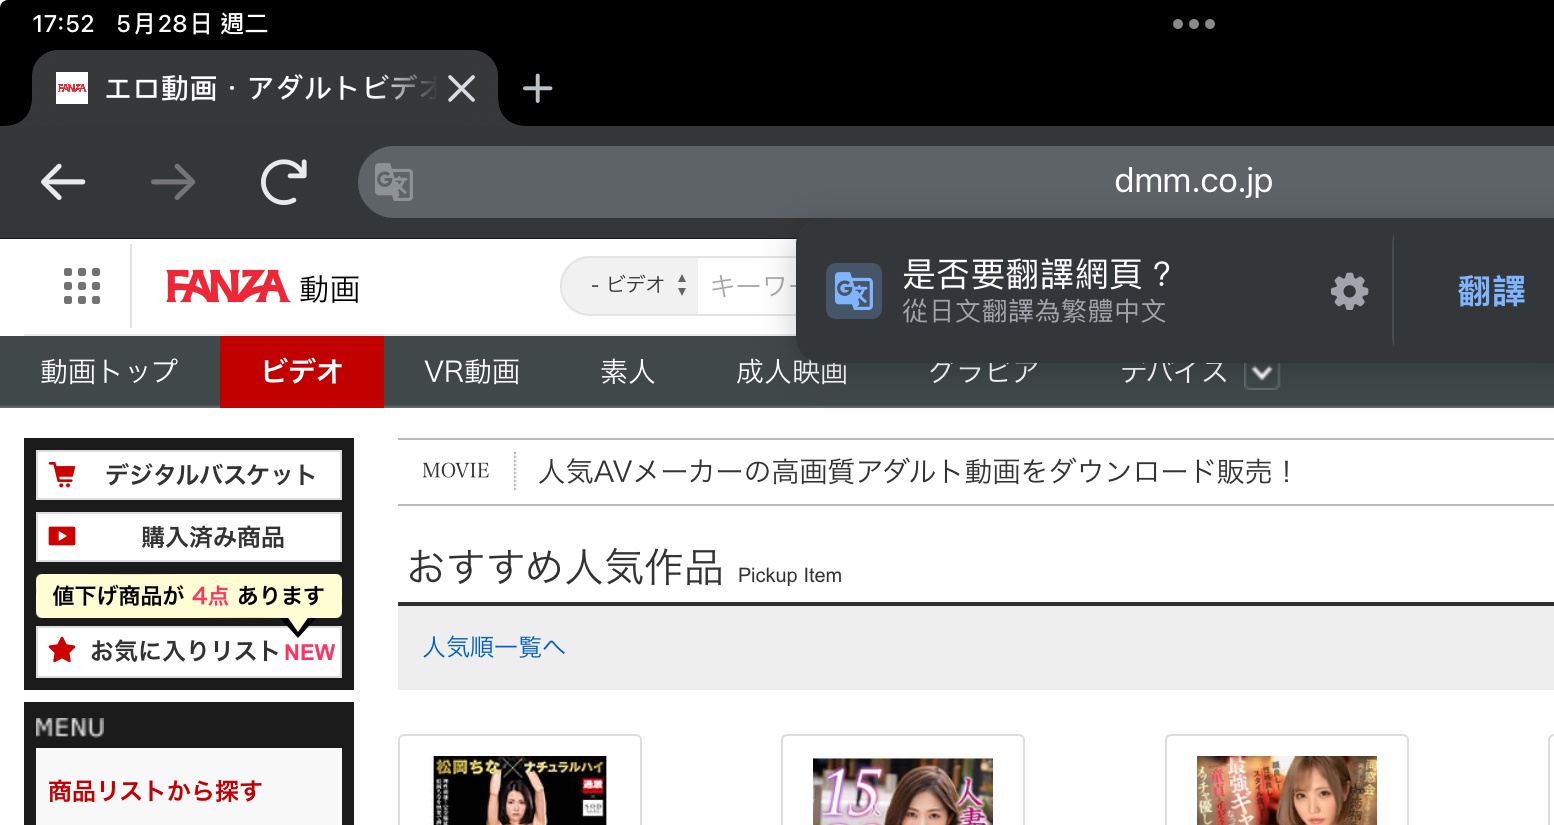1554x825 pixels.
Task: Reload the current page
Action: (x=284, y=182)
